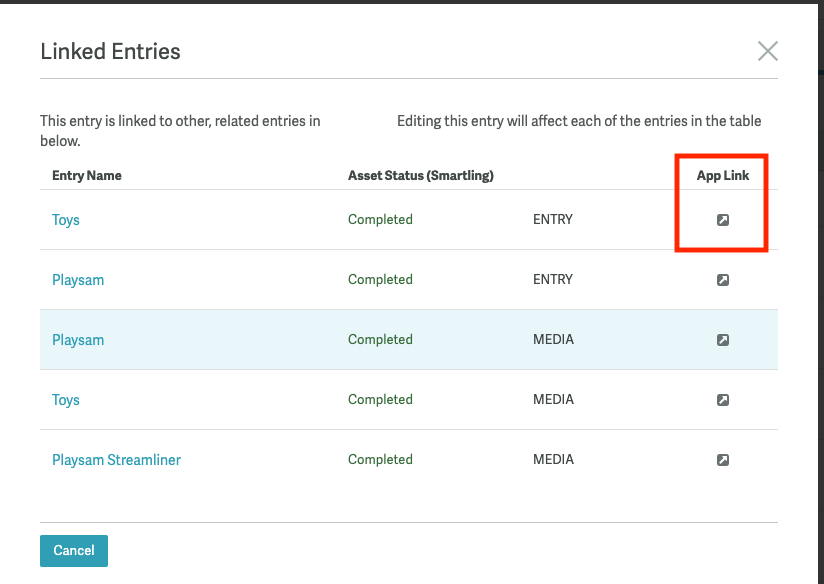This screenshot has height=584, width=824.
Task: Open app link for the Toys ENTRY row
Action: 723,220
